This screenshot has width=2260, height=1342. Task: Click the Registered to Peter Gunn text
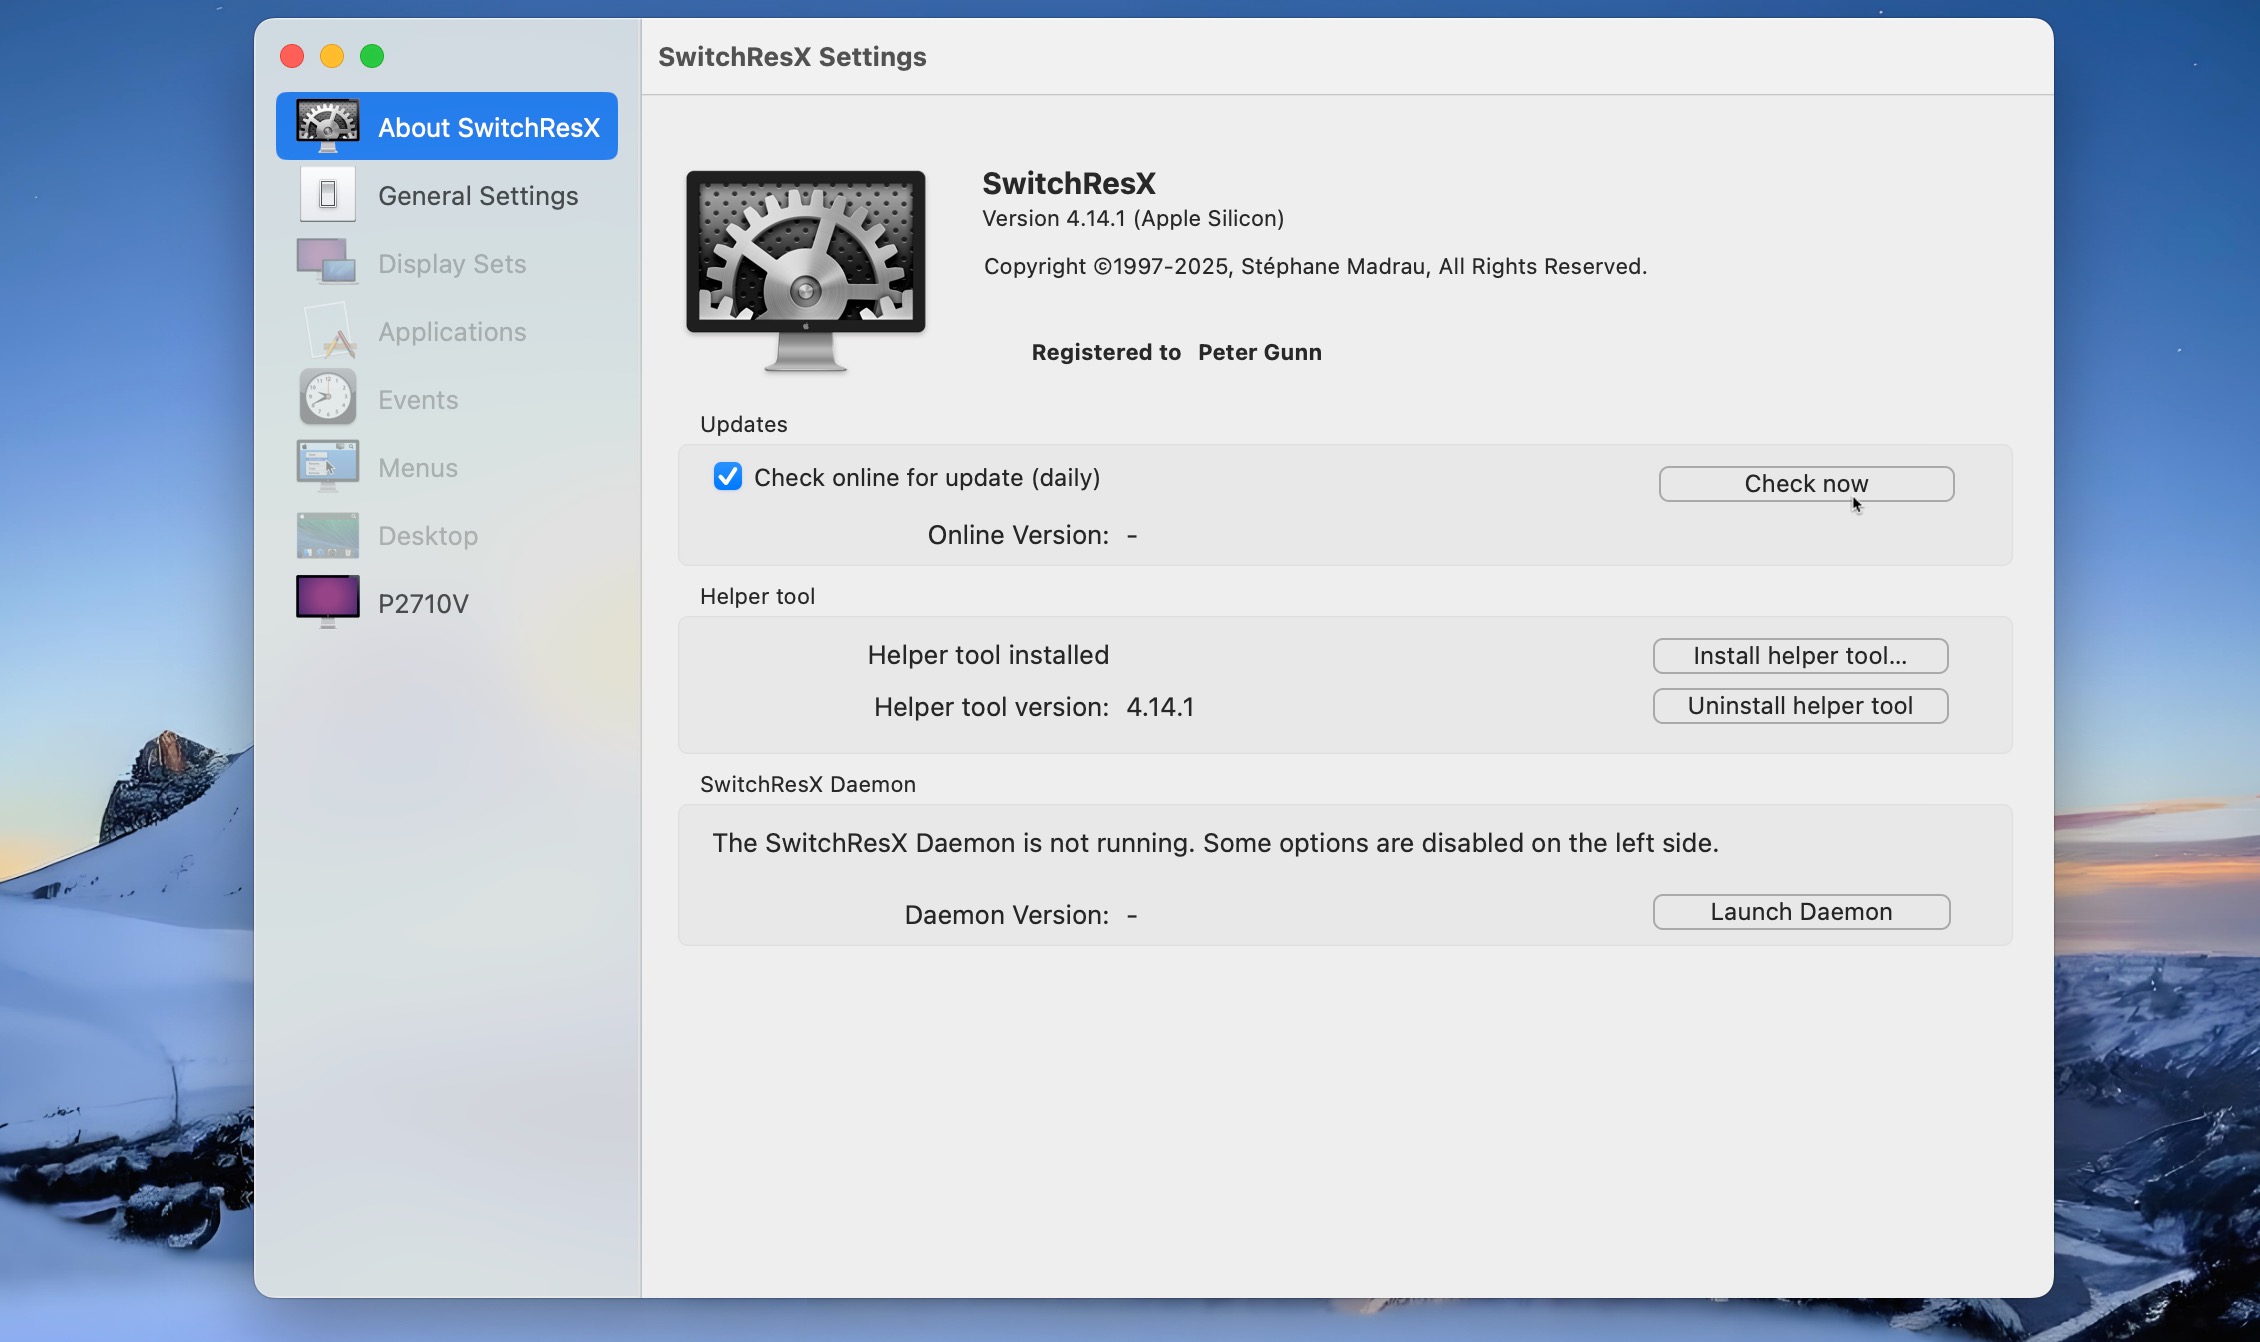coord(1176,352)
